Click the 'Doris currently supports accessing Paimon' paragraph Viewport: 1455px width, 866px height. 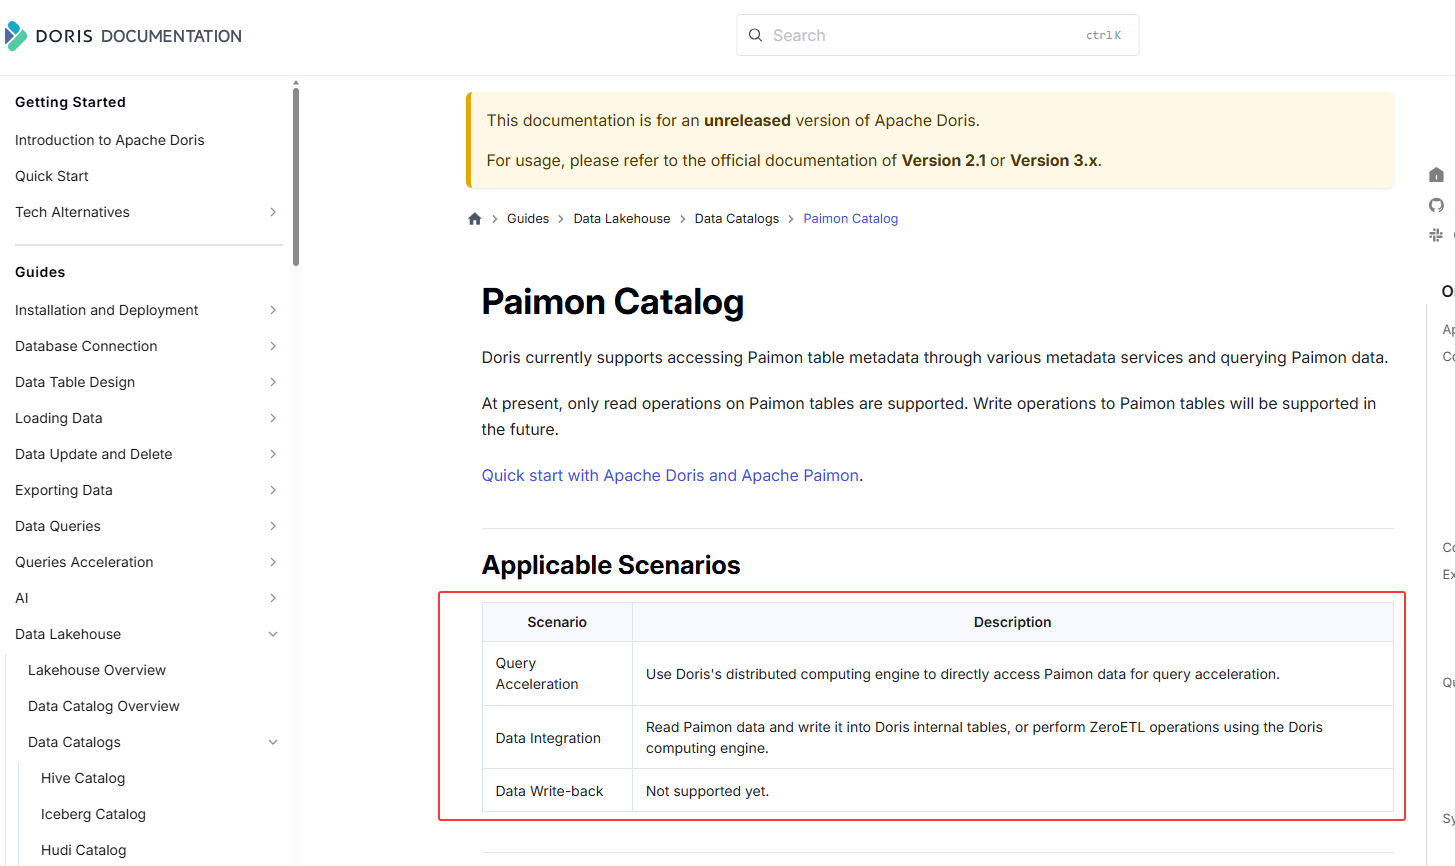coord(935,358)
